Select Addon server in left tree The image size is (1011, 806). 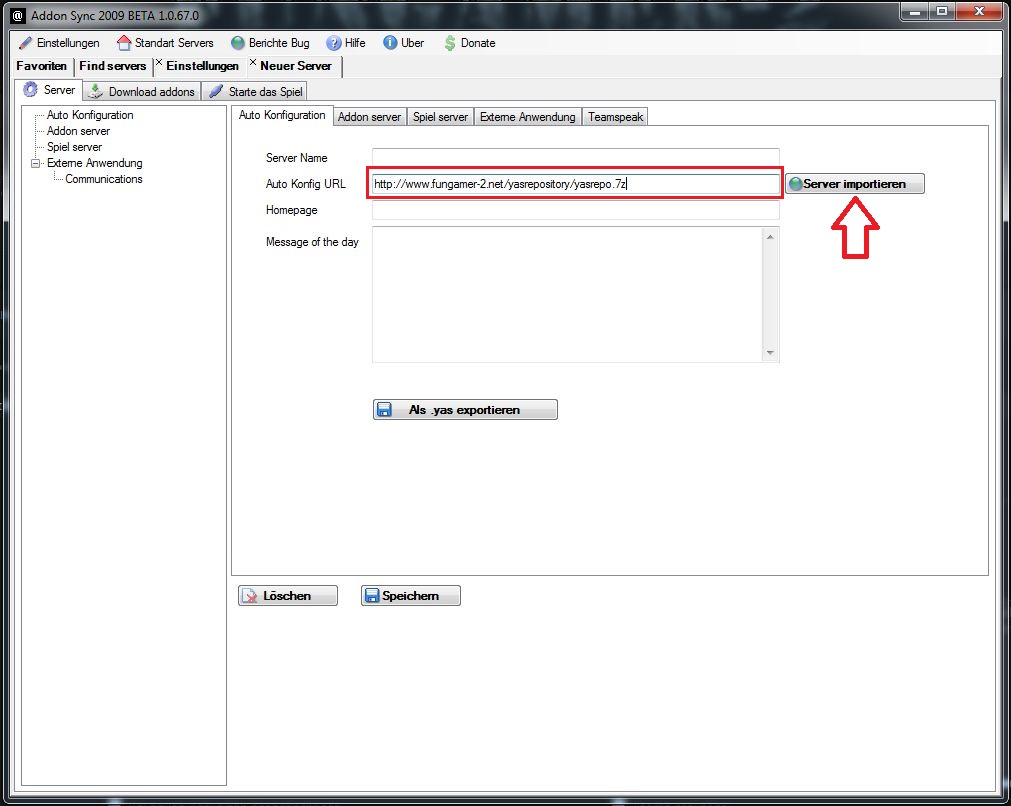[78, 131]
